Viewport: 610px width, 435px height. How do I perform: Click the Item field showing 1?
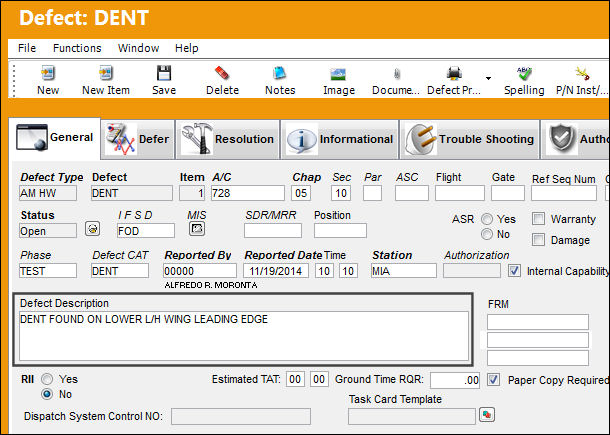coord(192,193)
